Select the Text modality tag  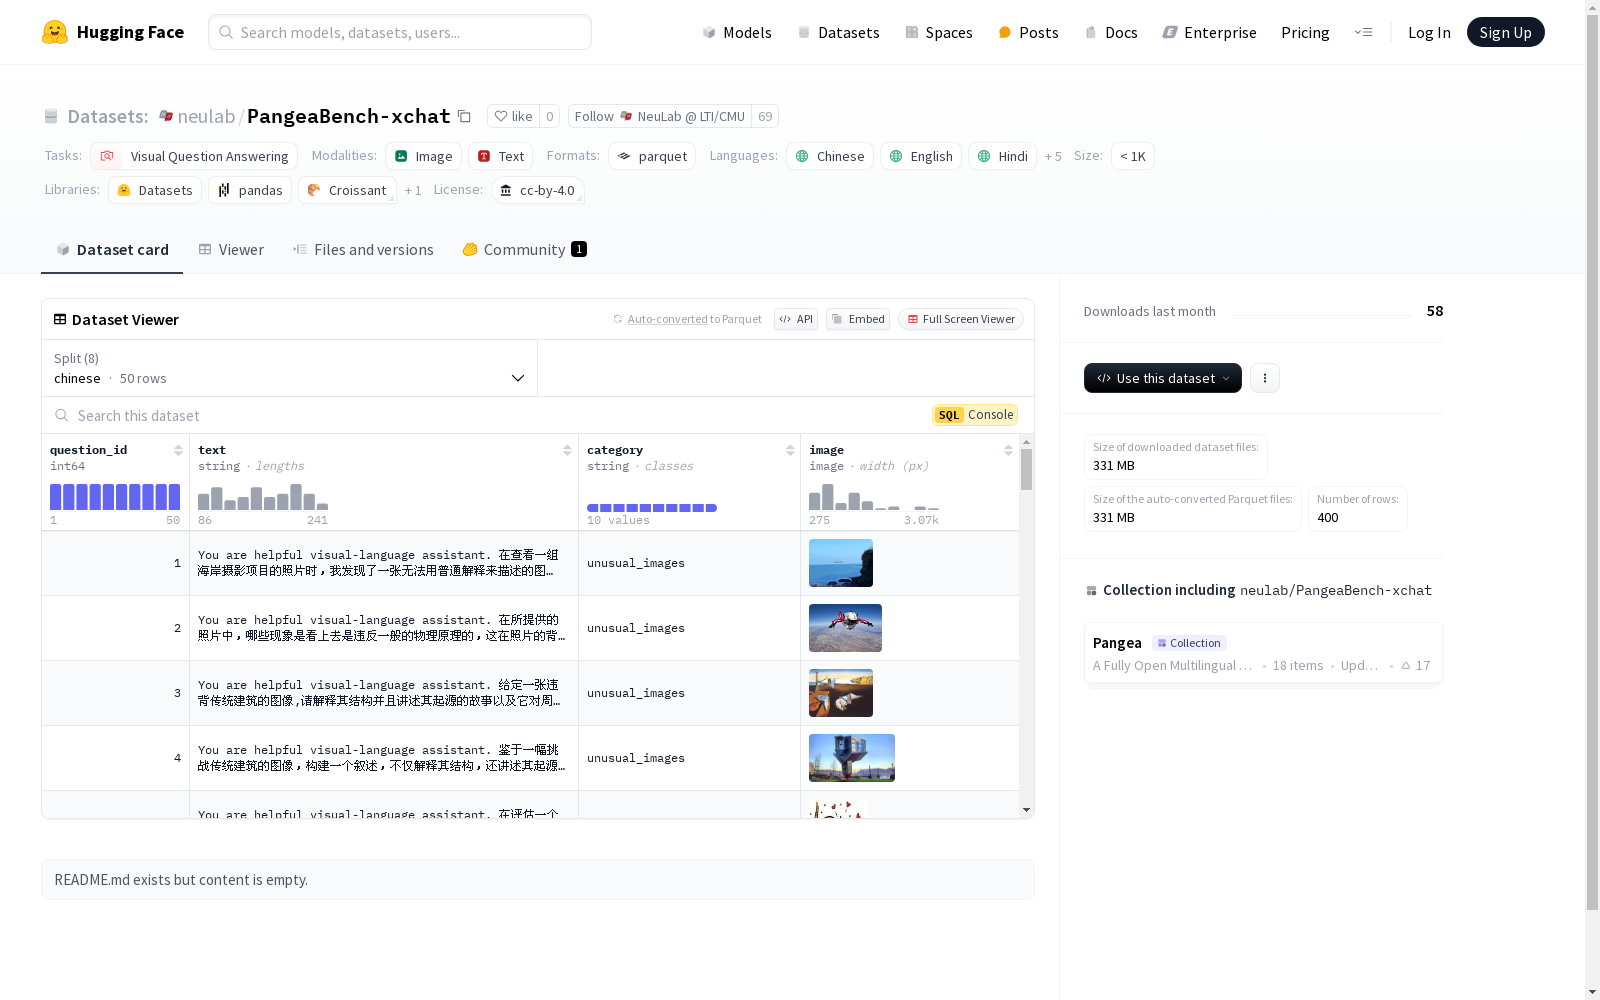coord(500,156)
